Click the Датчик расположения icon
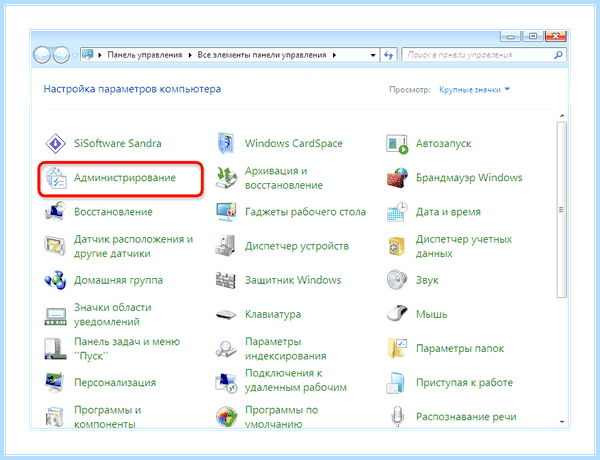Screen dimensions: 600x460 55,246
